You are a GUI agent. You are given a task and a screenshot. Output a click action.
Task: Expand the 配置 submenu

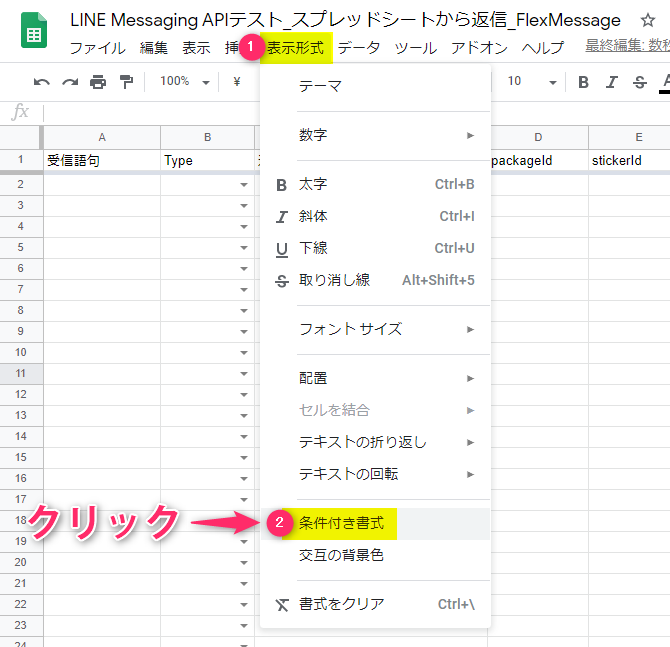375,379
